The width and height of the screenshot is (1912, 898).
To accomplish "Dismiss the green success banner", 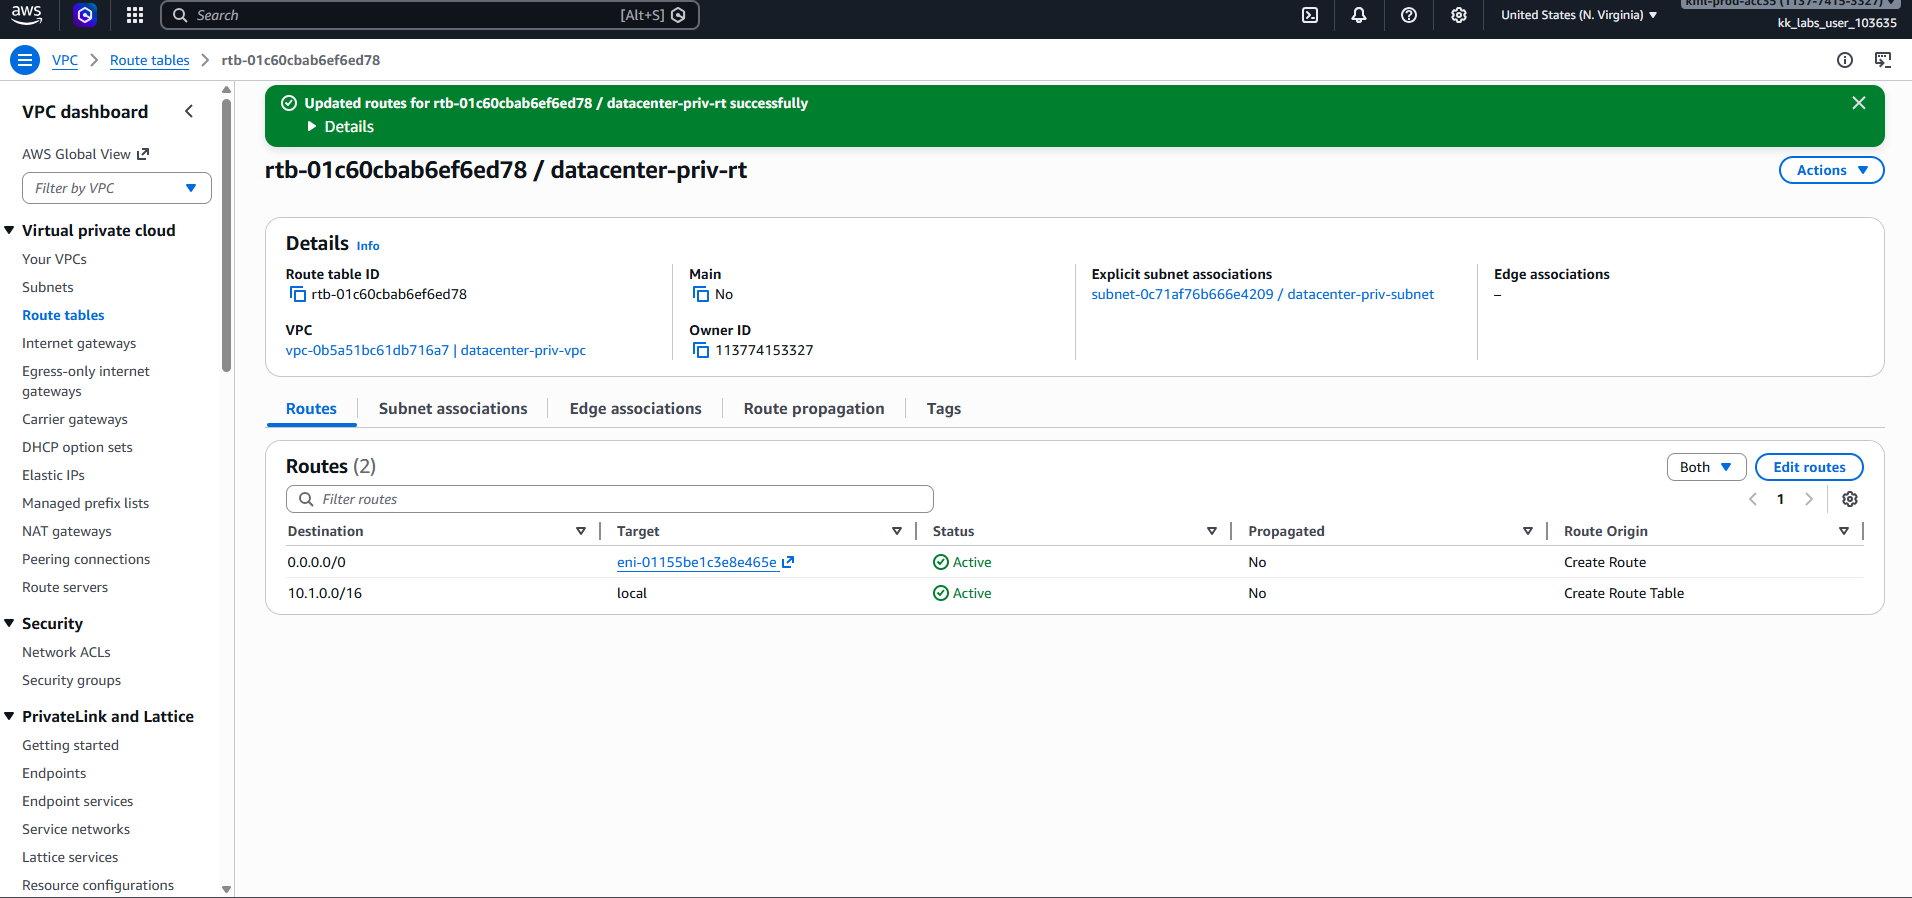I will (1859, 103).
